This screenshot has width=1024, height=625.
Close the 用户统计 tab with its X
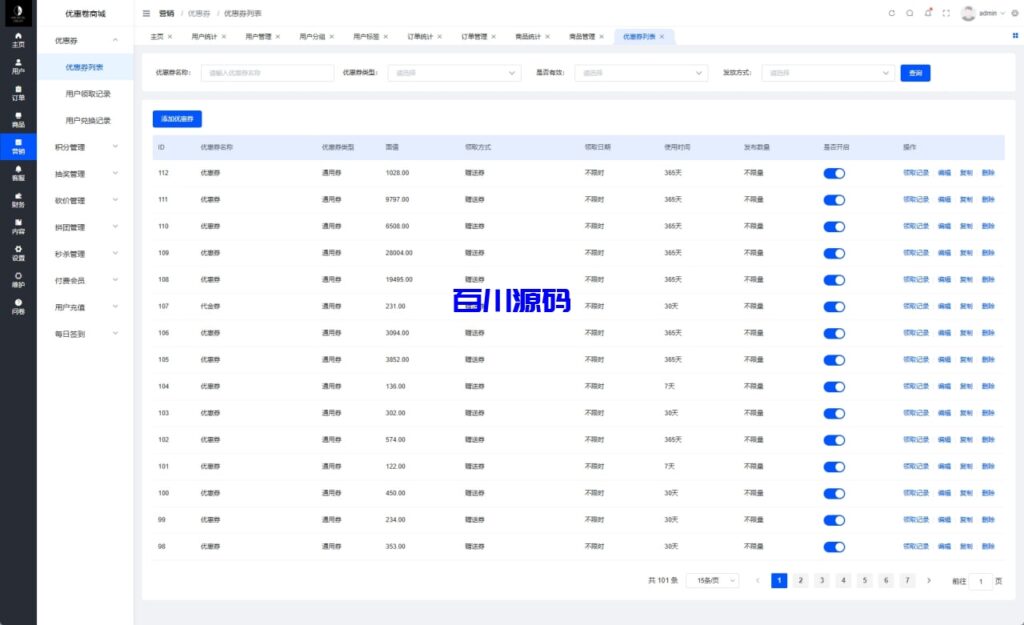click(224, 37)
